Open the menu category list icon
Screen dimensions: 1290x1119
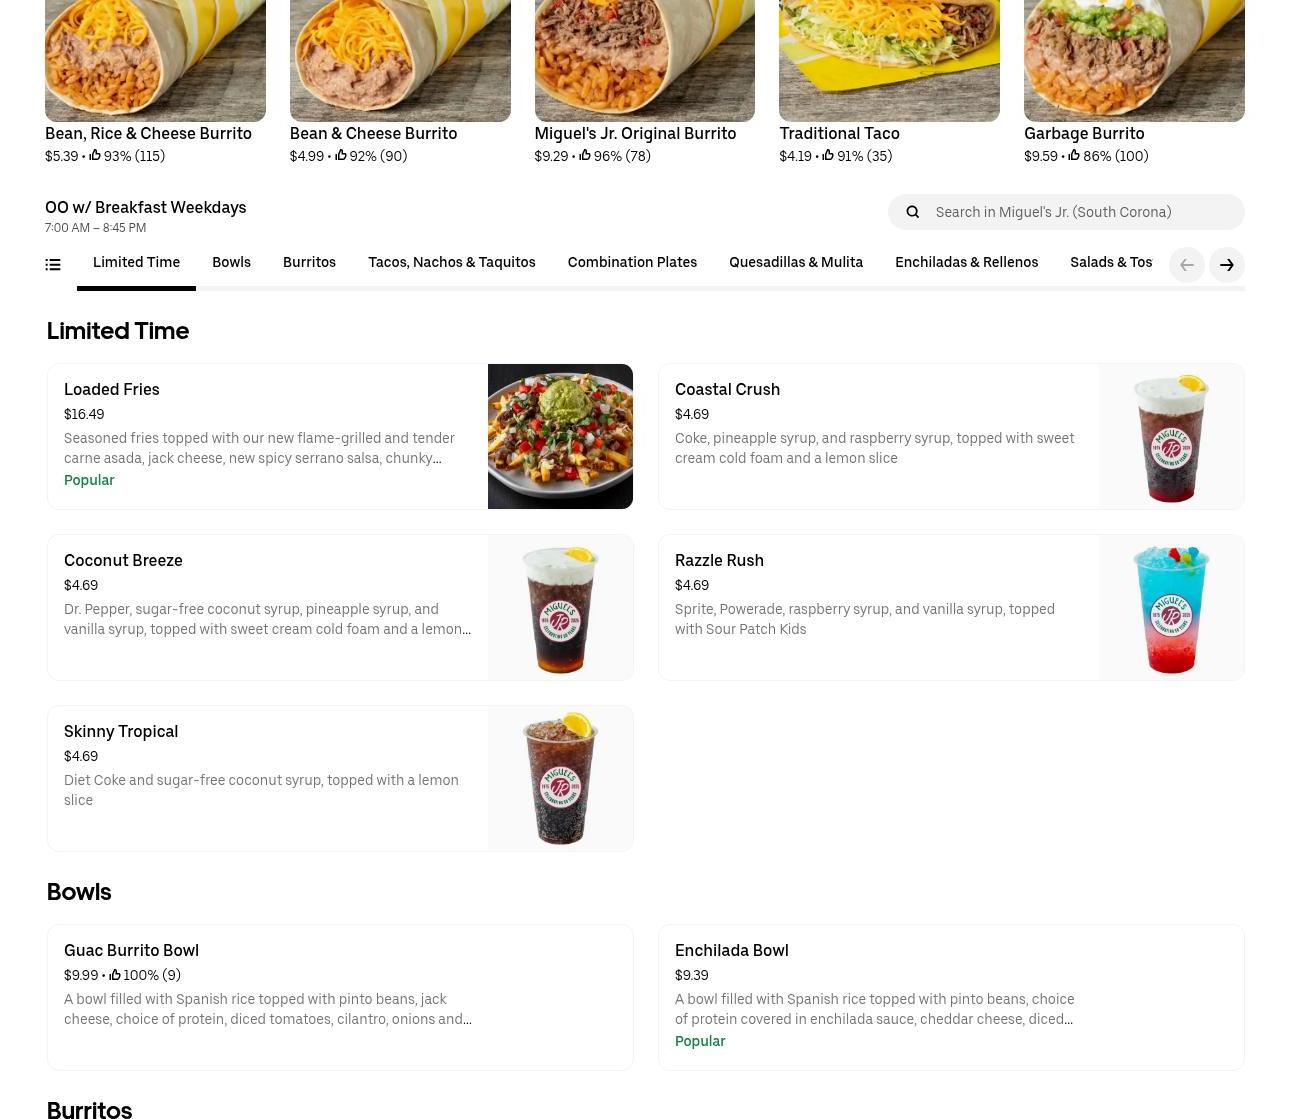53,265
